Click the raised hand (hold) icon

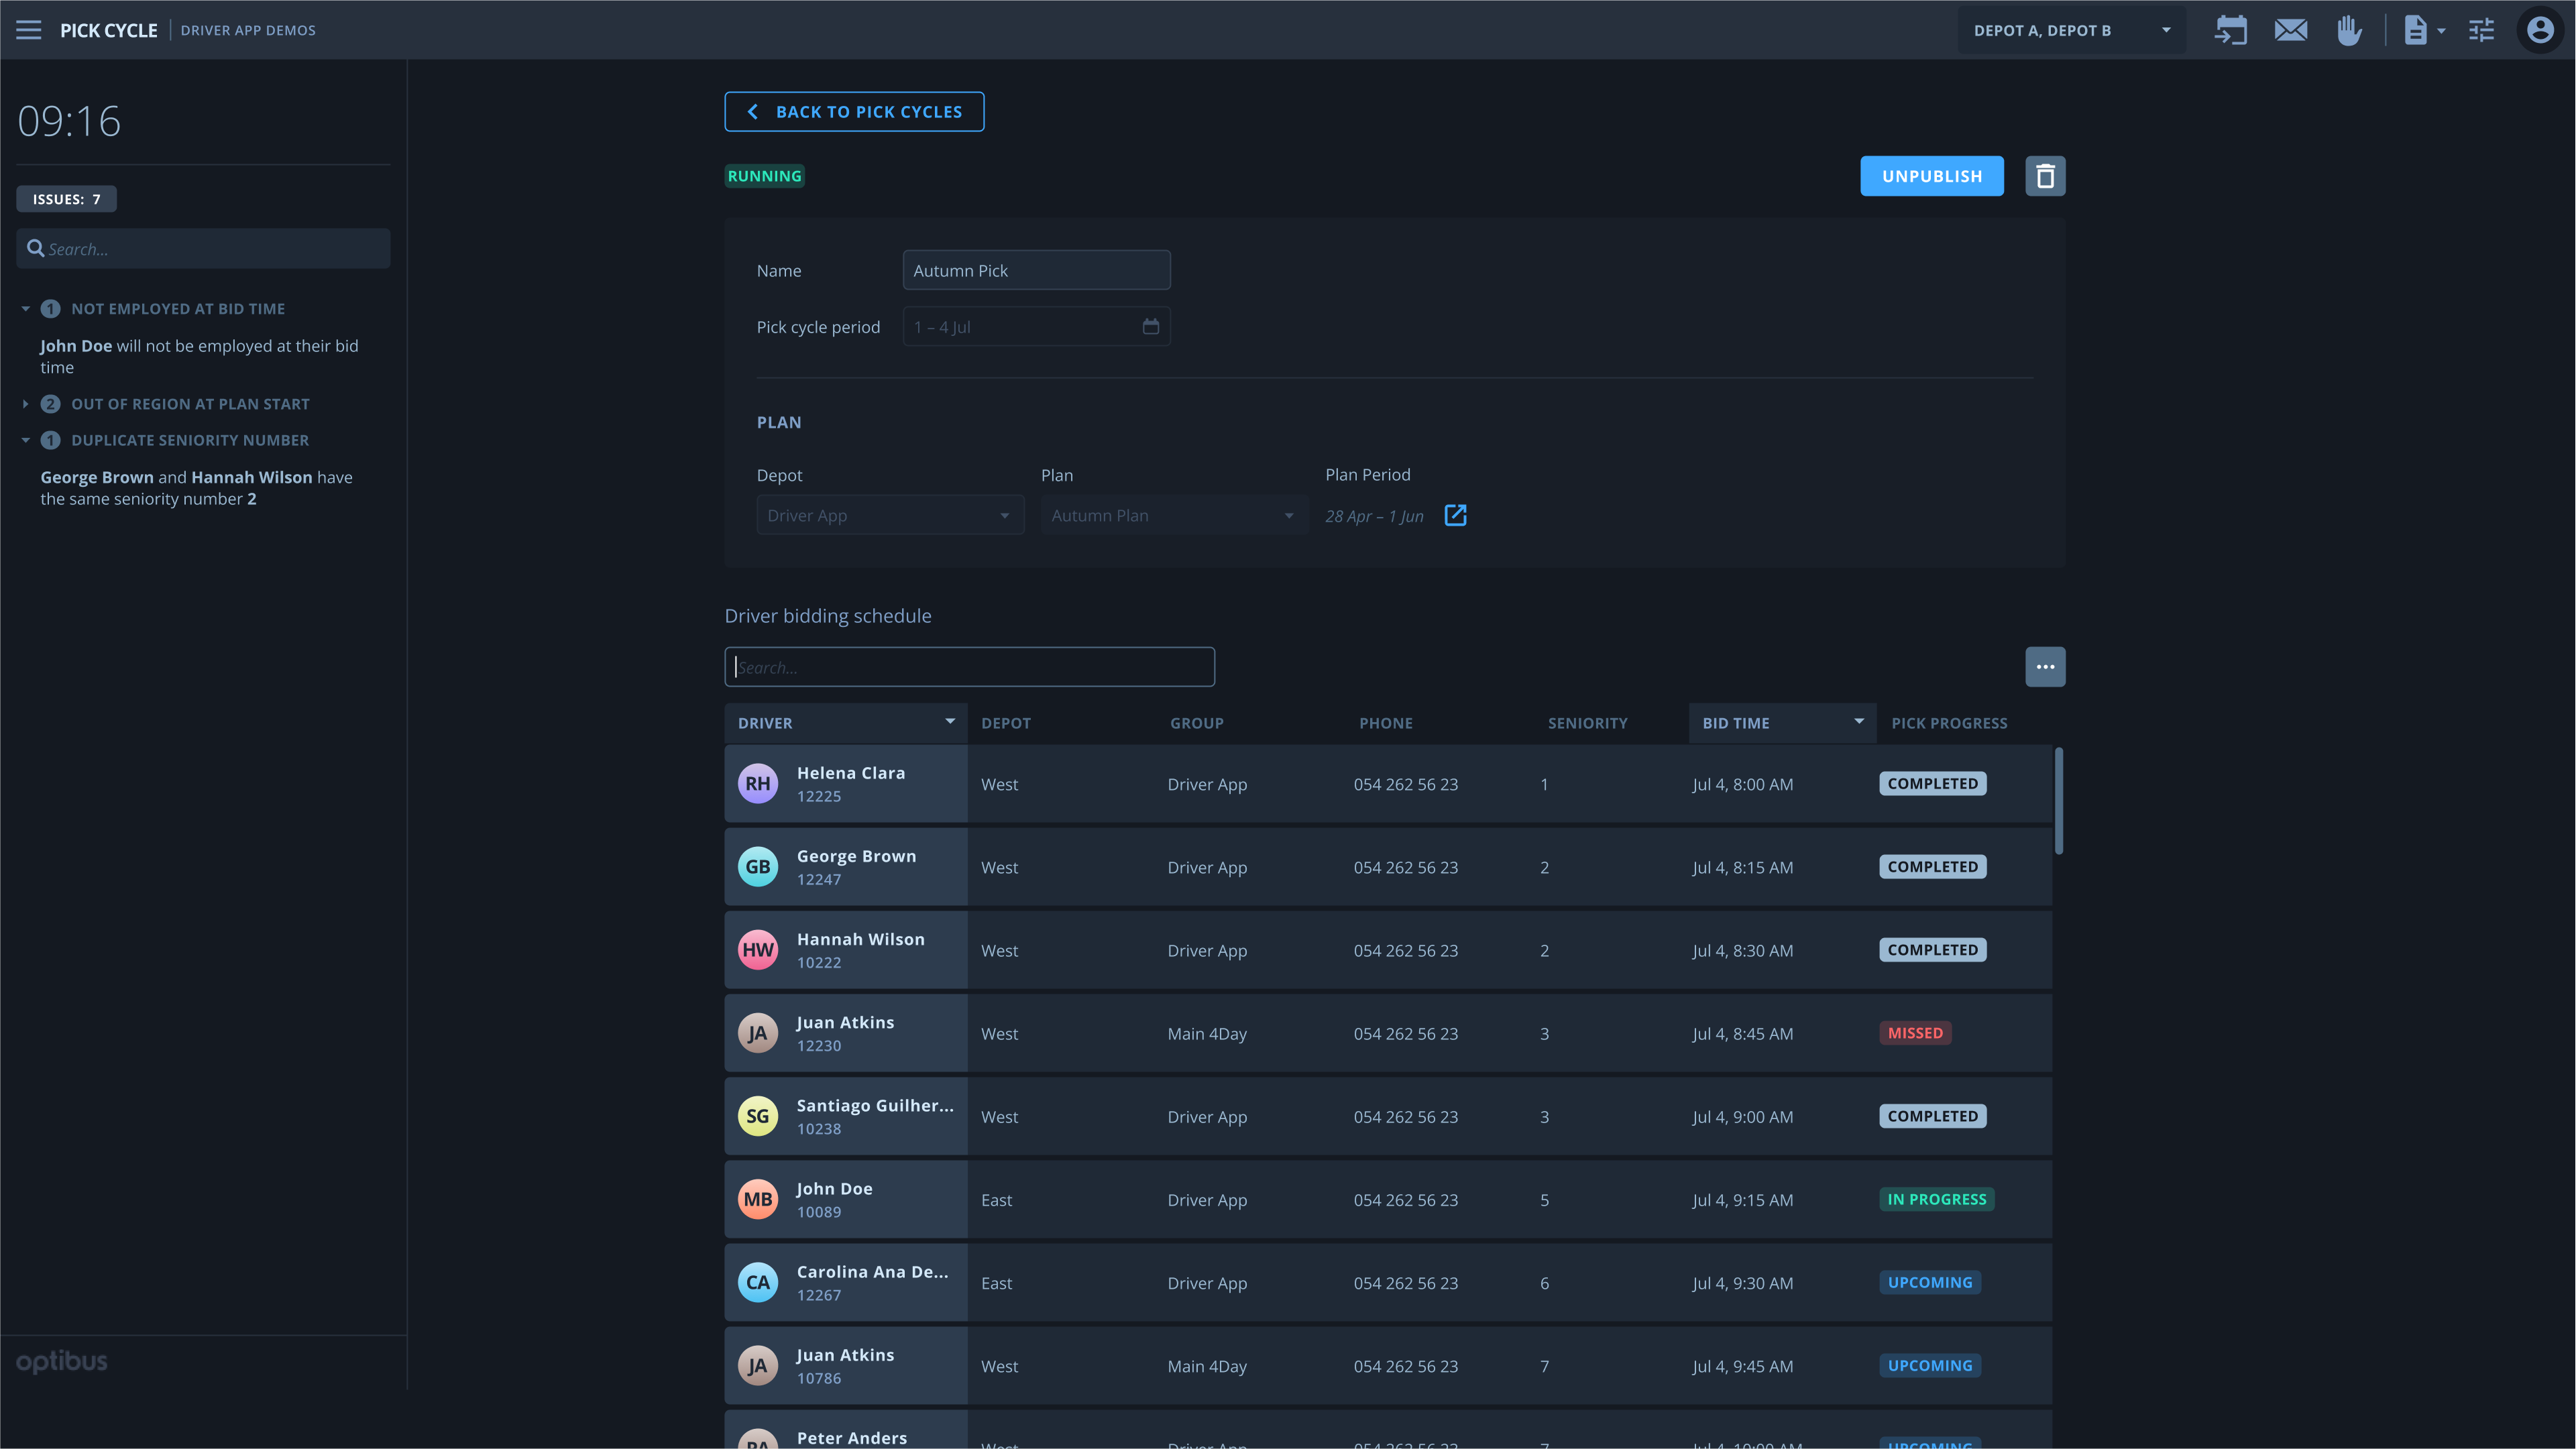pyautogui.click(x=2349, y=30)
